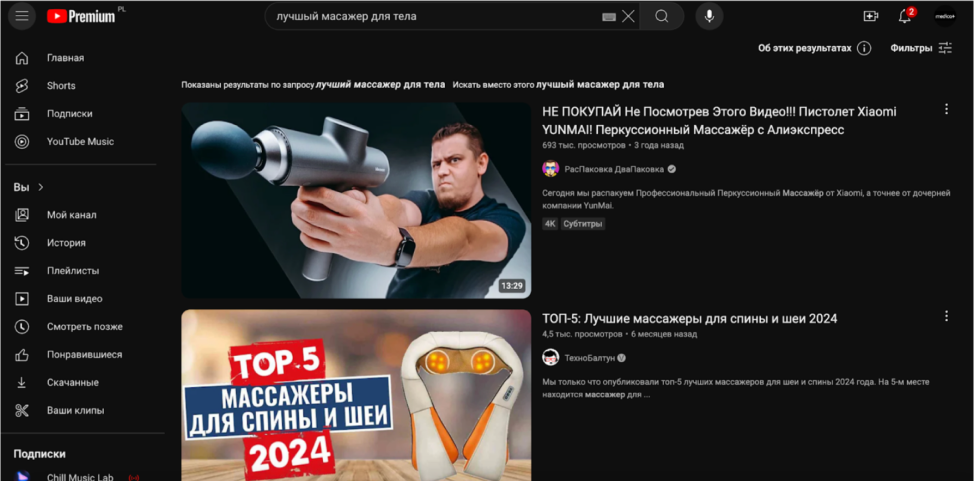Image resolution: width=974 pixels, height=481 pixels.
Task: Click the Подписки icon in navigation
Action: [x=22, y=114]
